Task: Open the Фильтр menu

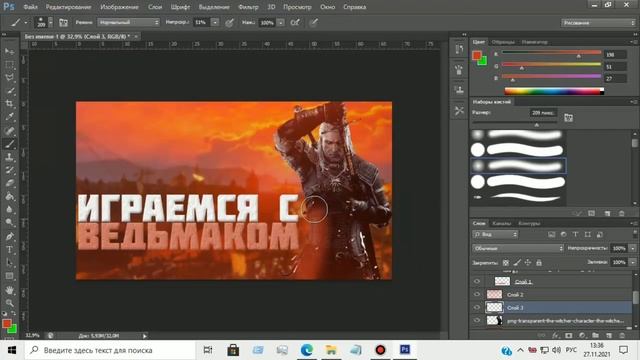Action: [248, 7]
